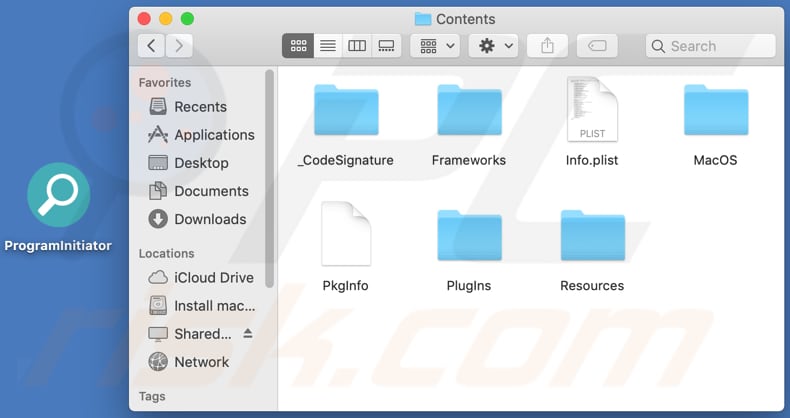Image resolution: width=790 pixels, height=418 pixels.
Task: Switch to list view
Action: pos(327,46)
